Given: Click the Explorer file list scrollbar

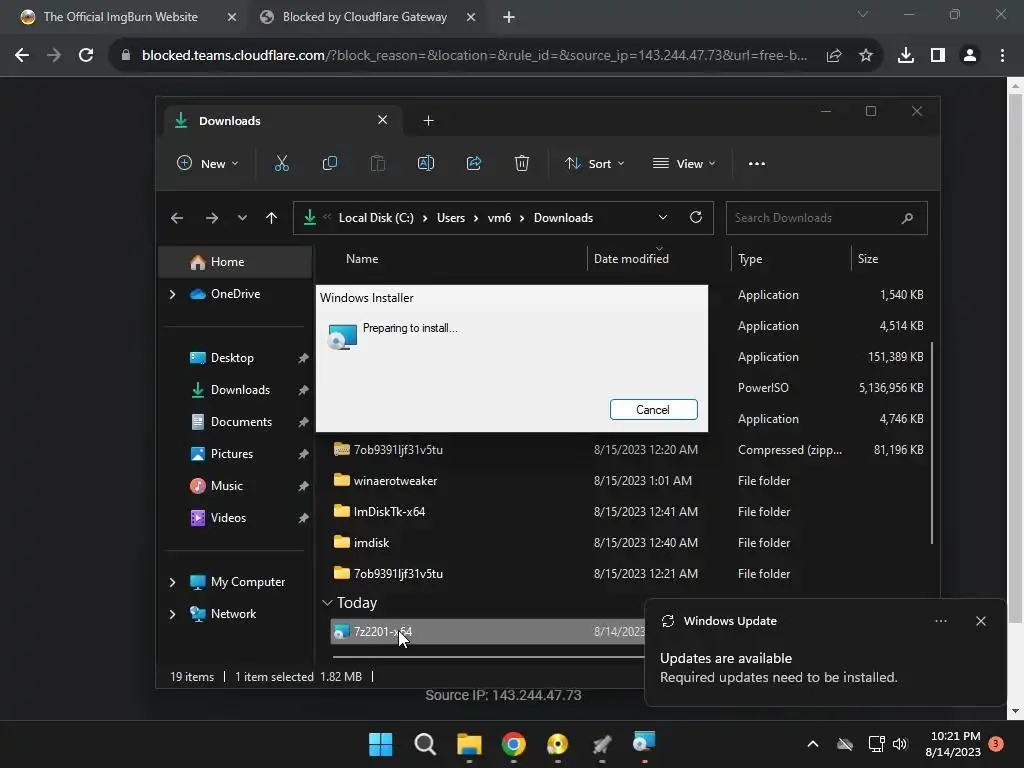Looking at the screenshot, I should pyautogui.click(x=932, y=443).
